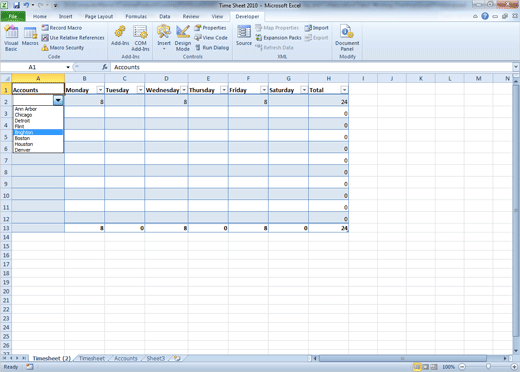Image resolution: width=520 pixels, height=372 pixels.
Task: Choose Houston from the list
Action: pos(38,144)
